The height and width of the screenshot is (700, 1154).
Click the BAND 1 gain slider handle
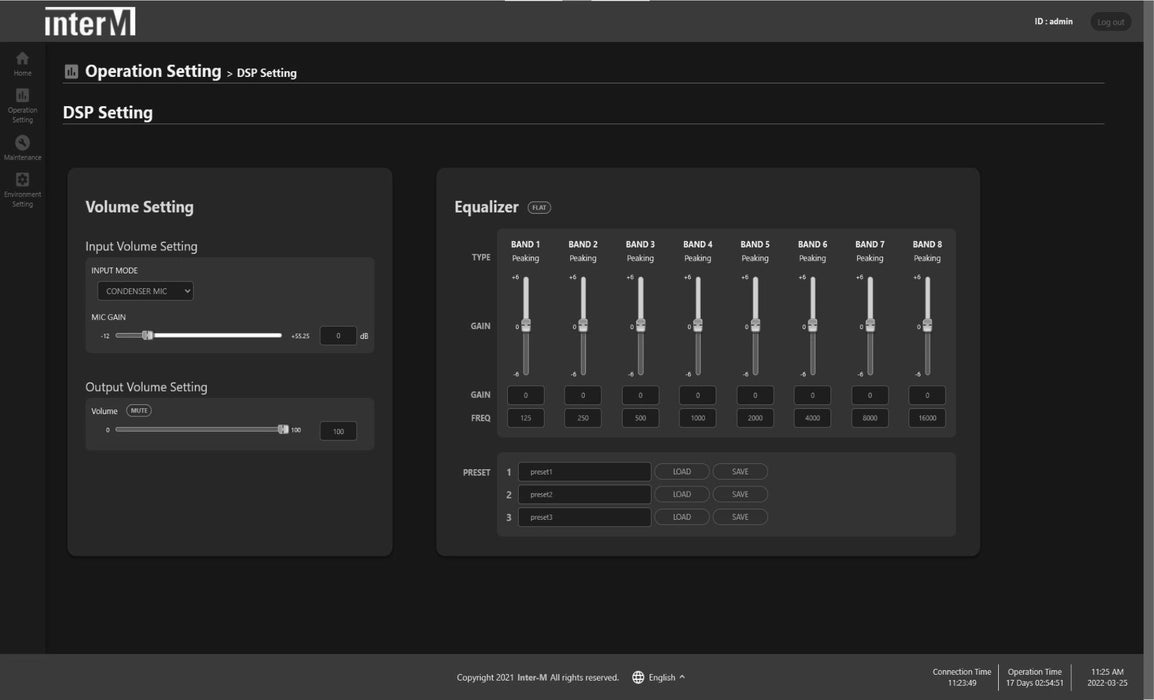pos(526,325)
